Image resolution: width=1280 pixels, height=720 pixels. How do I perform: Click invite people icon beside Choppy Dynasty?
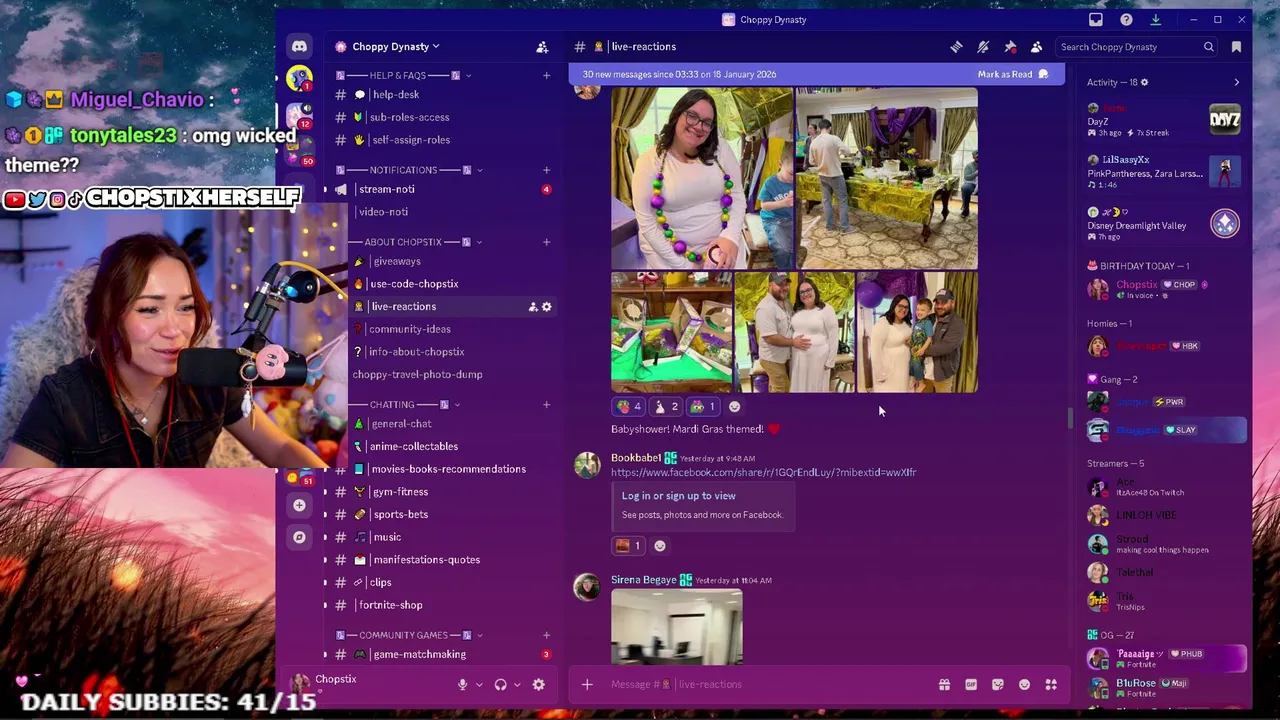(x=542, y=47)
